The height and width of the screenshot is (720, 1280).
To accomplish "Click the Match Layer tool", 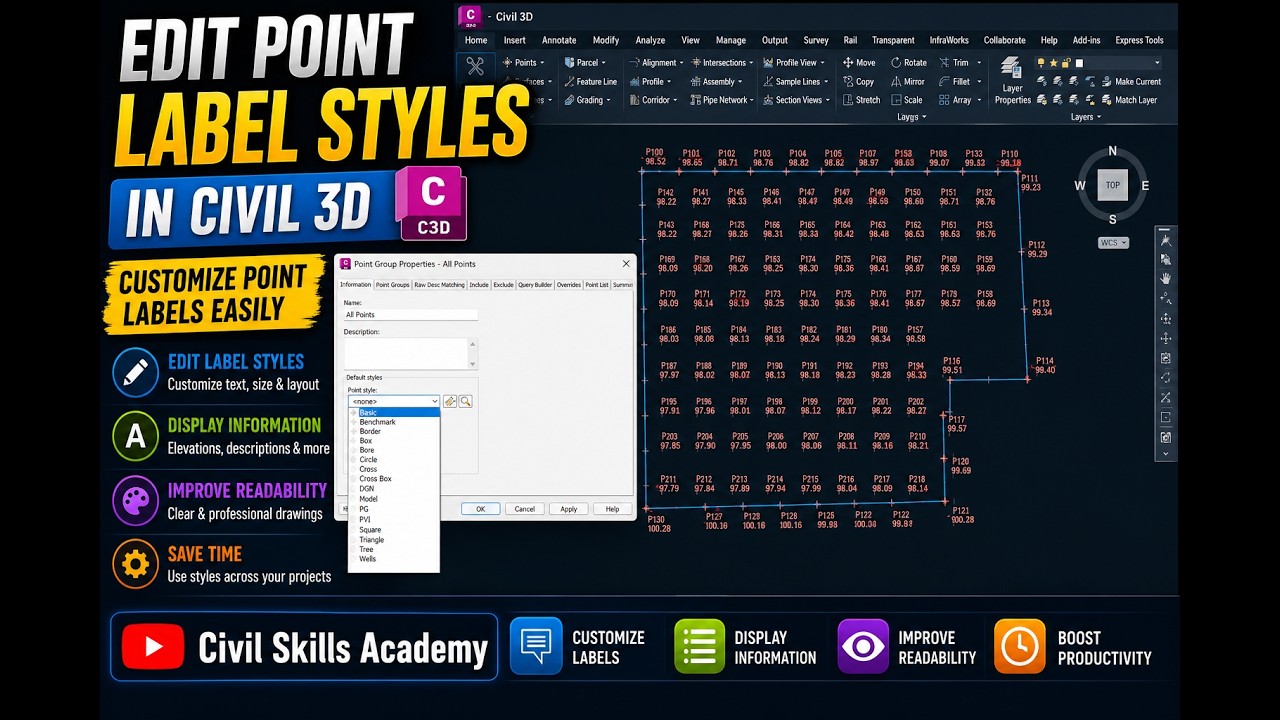I will coord(1128,100).
